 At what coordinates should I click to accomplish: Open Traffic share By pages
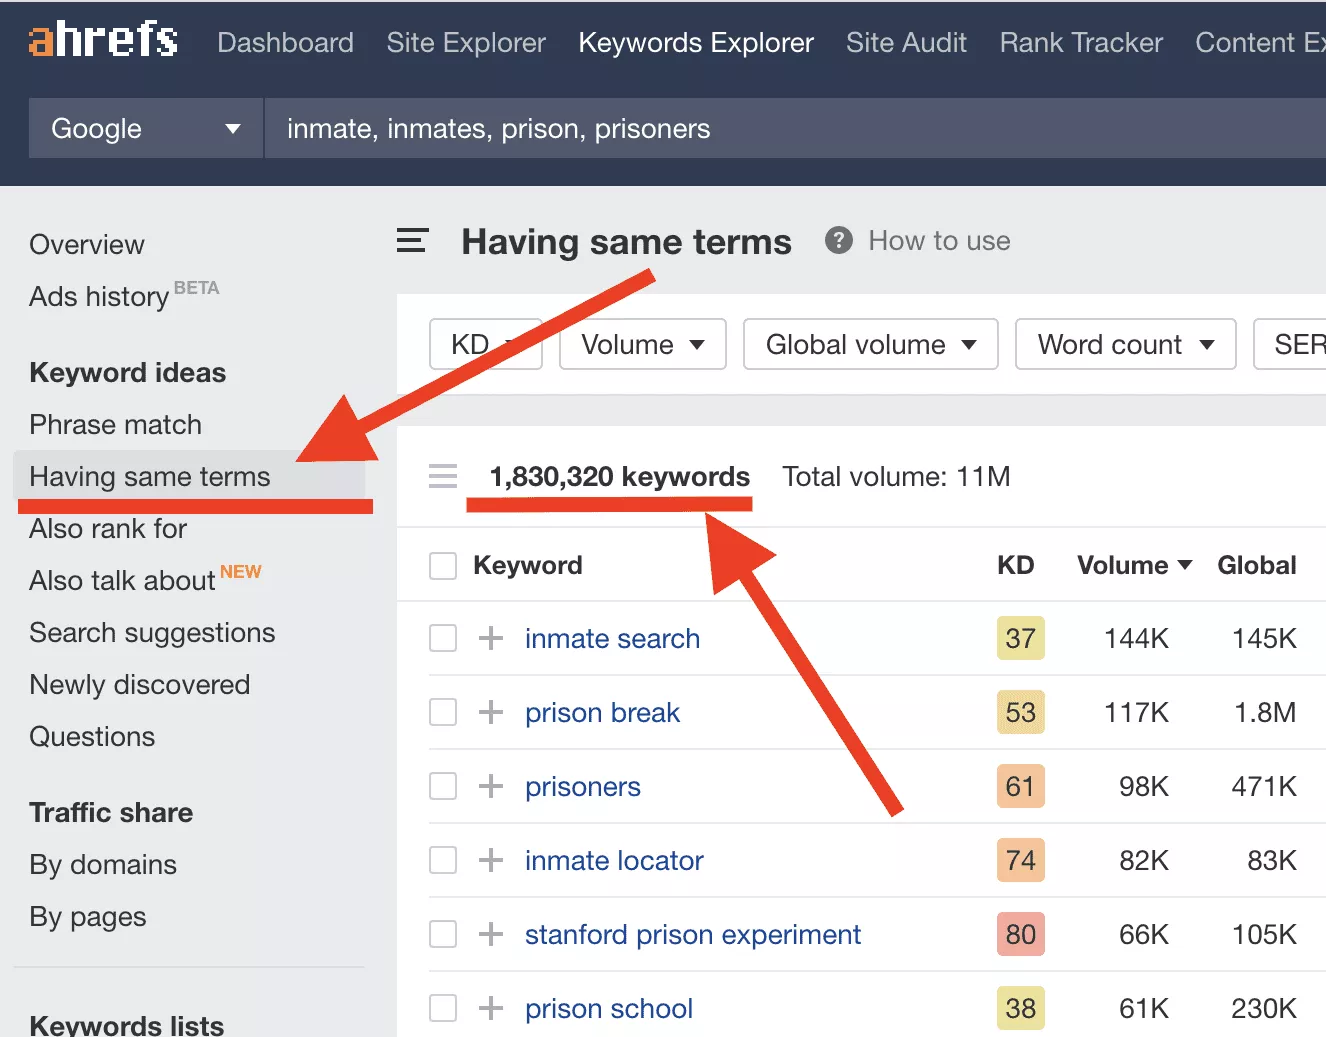[88, 916]
